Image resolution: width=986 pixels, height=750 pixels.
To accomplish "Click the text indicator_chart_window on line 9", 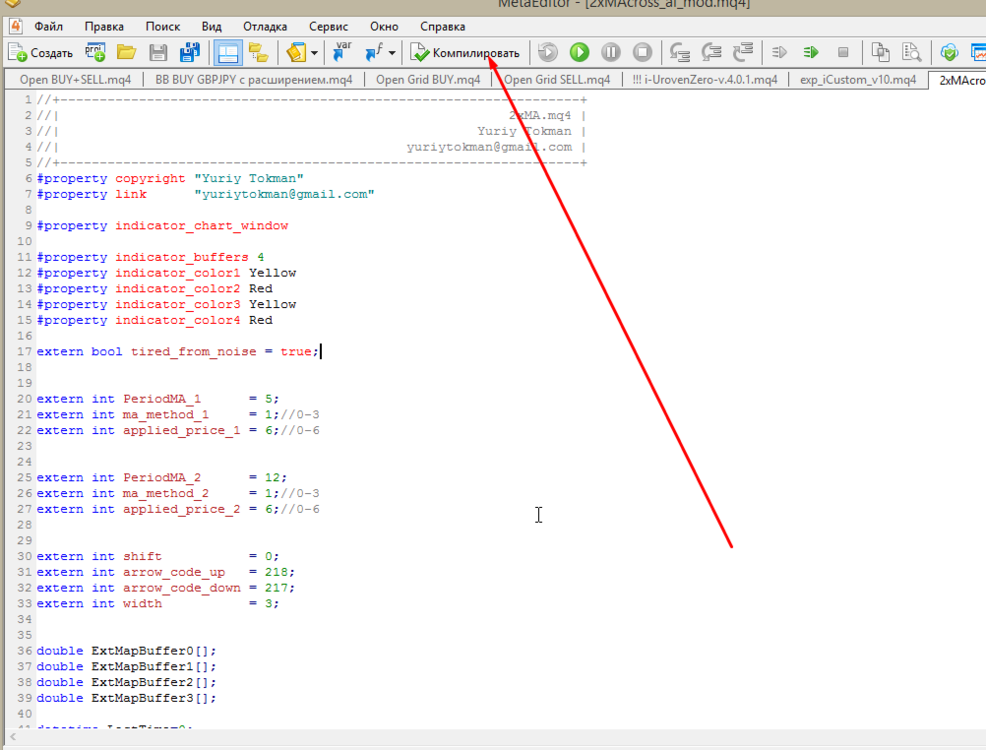I will 201,226.
